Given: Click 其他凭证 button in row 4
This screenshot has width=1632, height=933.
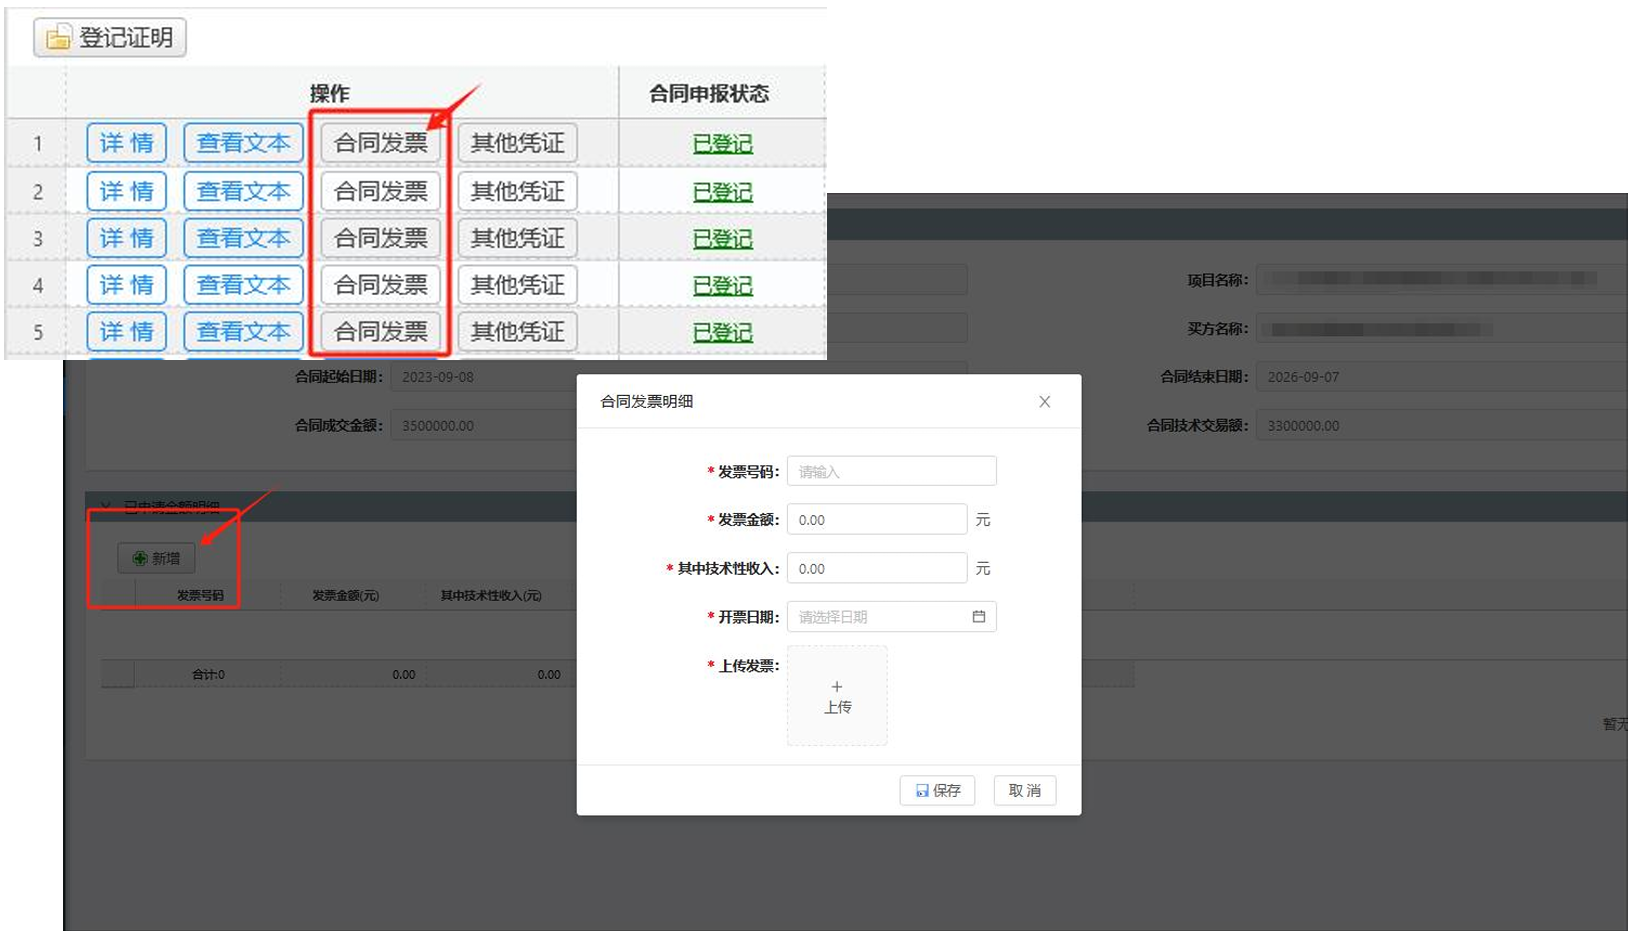Looking at the screenshot, I should [517, 285].
